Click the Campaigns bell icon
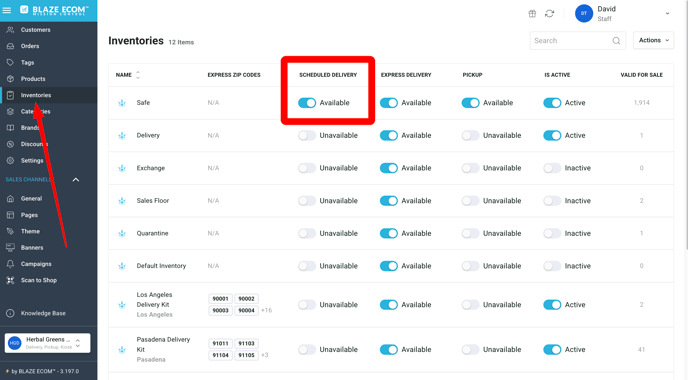688x380 pixels. click(11, 264)
